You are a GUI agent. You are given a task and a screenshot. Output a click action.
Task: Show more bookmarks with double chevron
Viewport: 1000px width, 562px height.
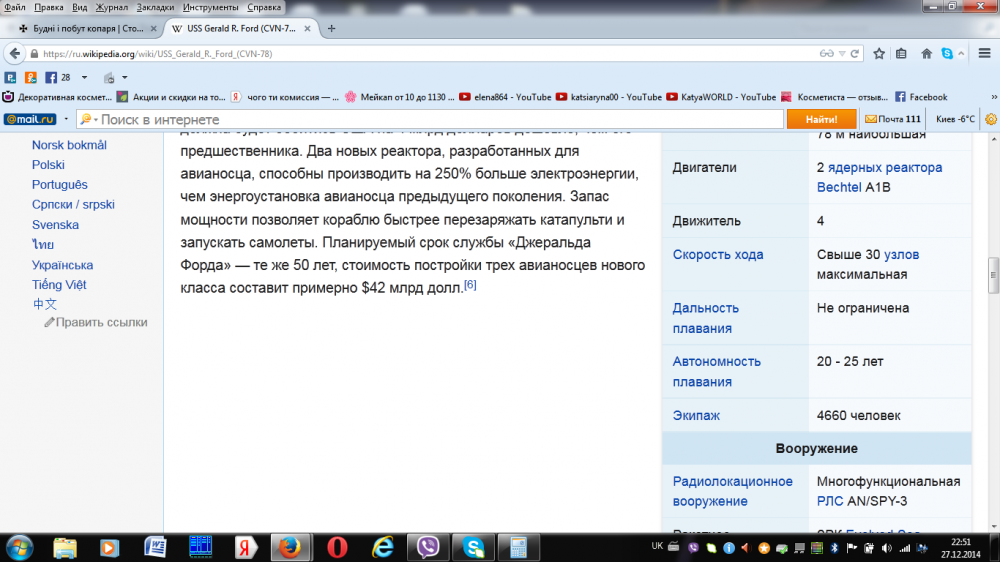(x=994, y=97)
